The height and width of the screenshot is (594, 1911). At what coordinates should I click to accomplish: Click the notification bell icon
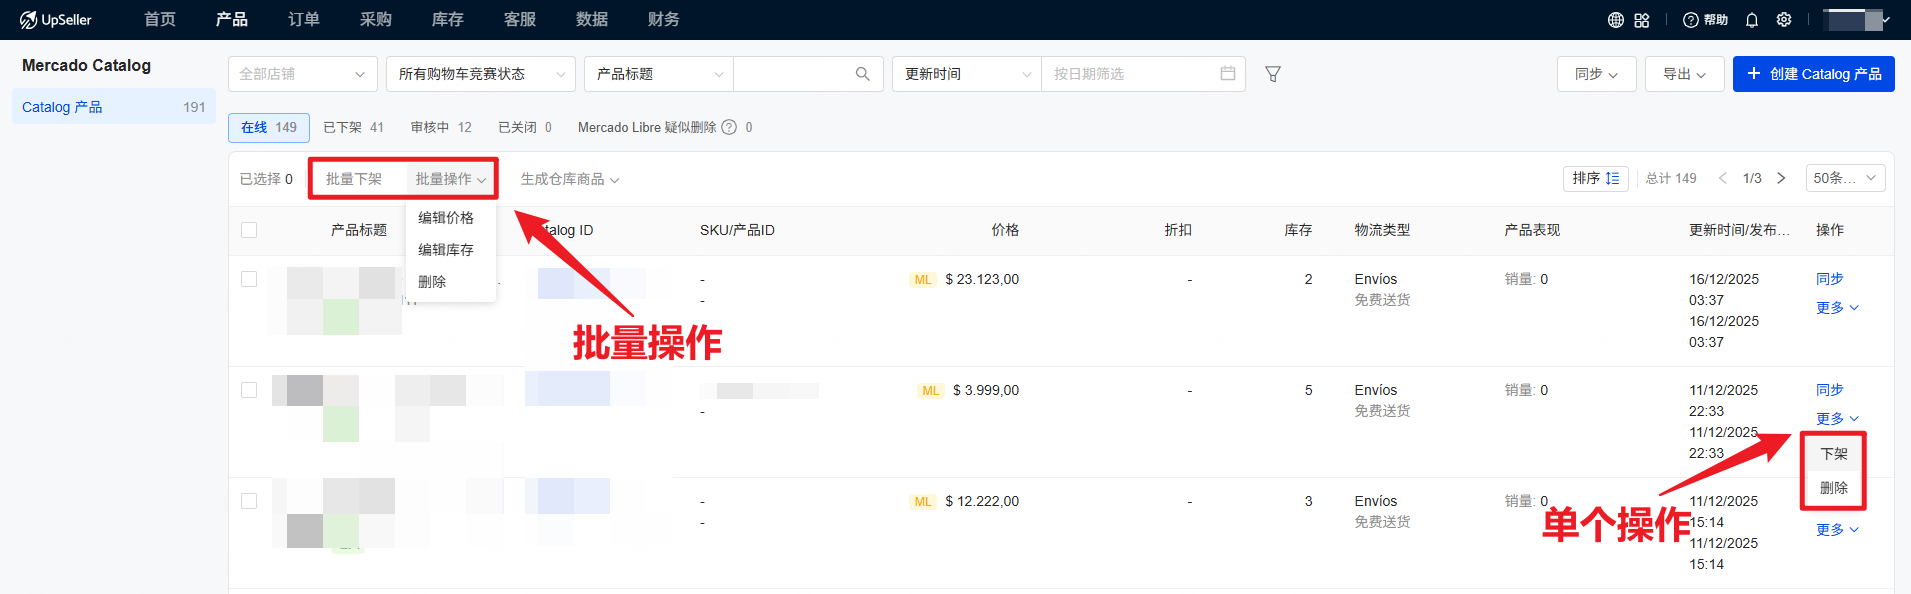pos(1752,20)
